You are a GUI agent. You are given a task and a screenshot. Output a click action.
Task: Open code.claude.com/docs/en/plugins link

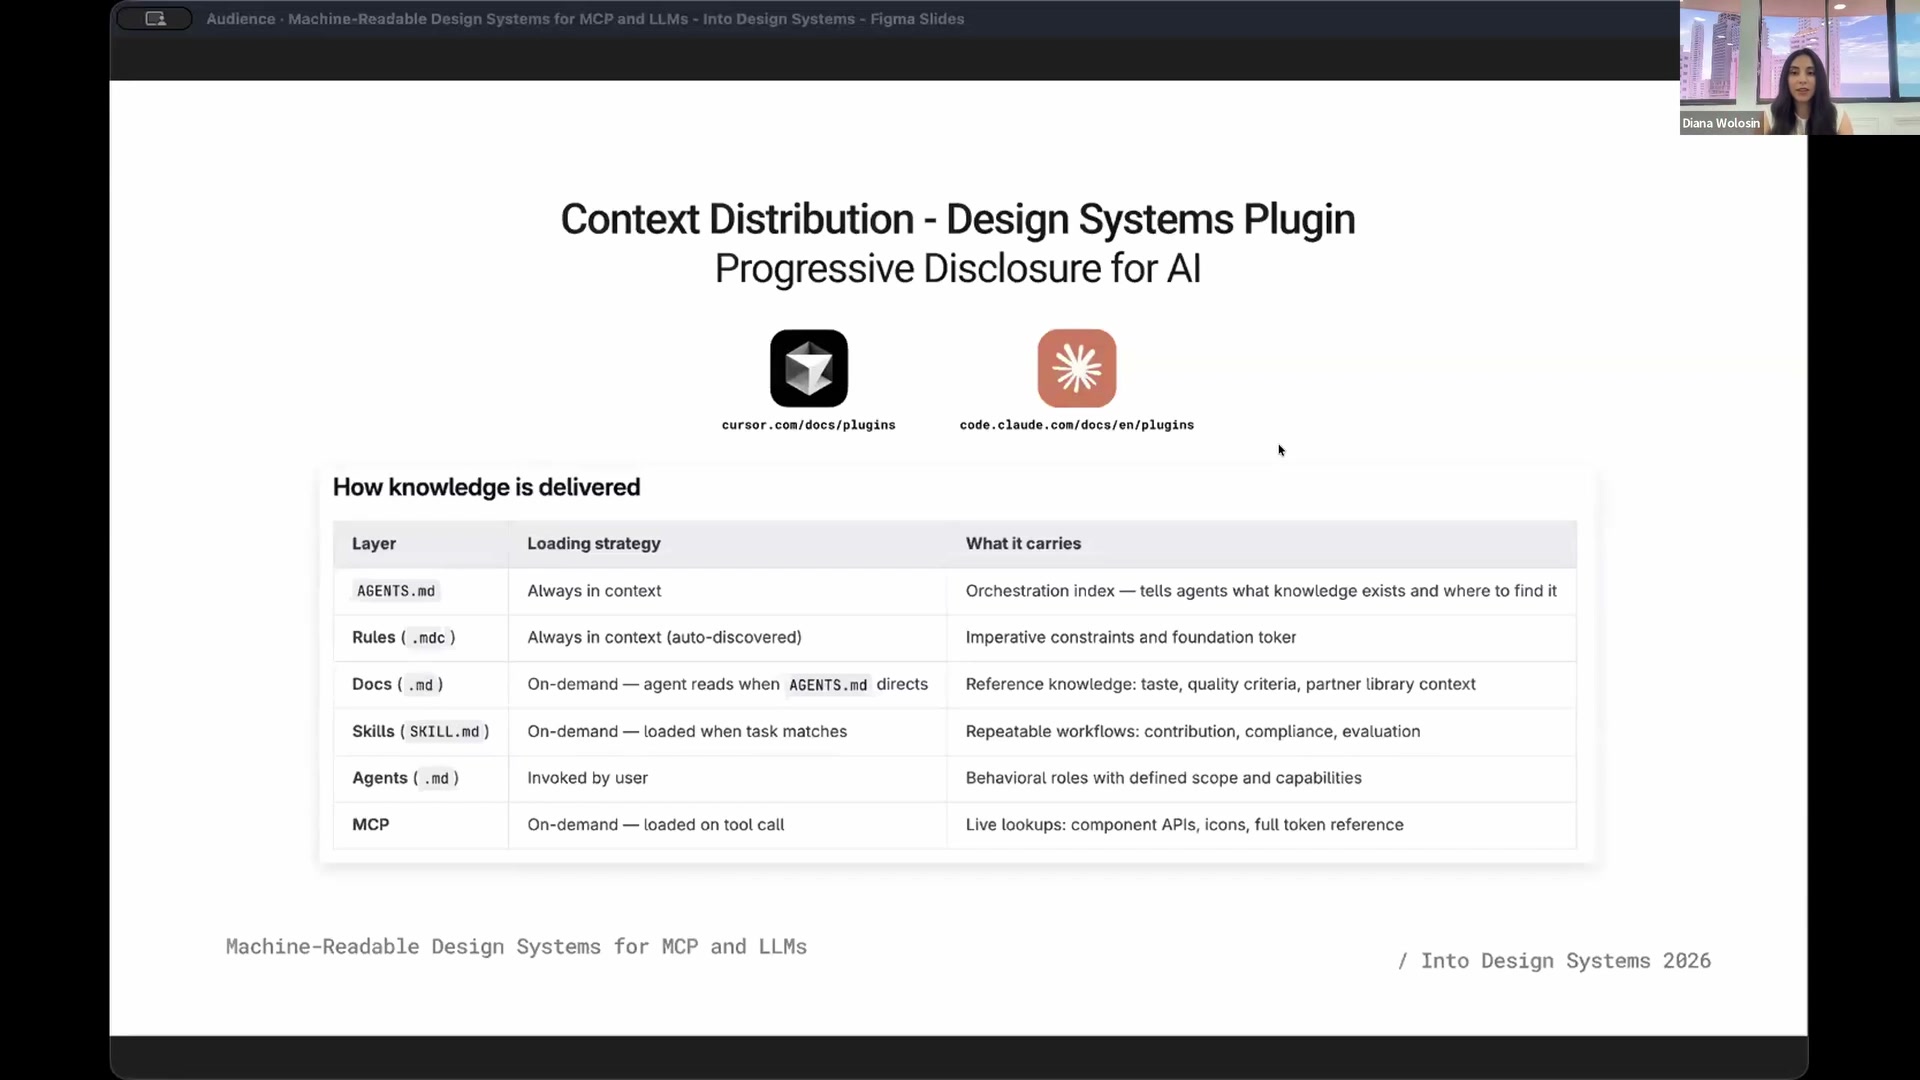1077,424
